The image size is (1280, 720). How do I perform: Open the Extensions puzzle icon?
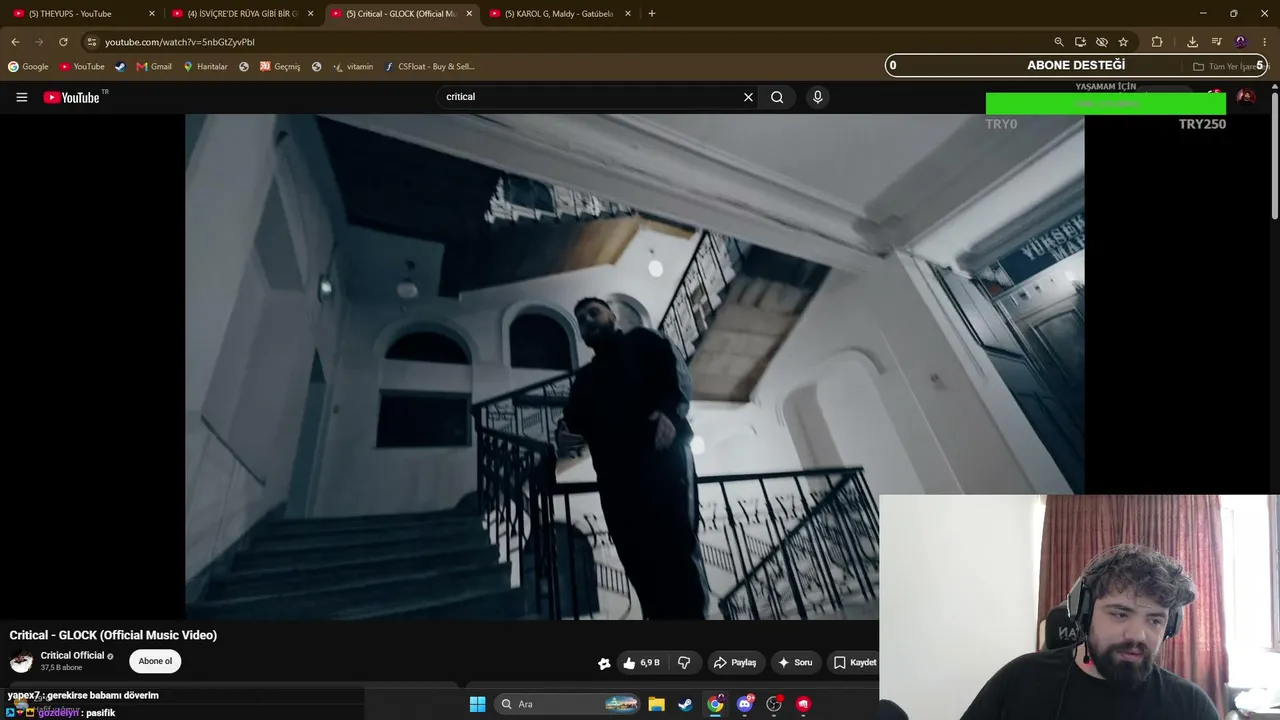[x=1157, y=42]
